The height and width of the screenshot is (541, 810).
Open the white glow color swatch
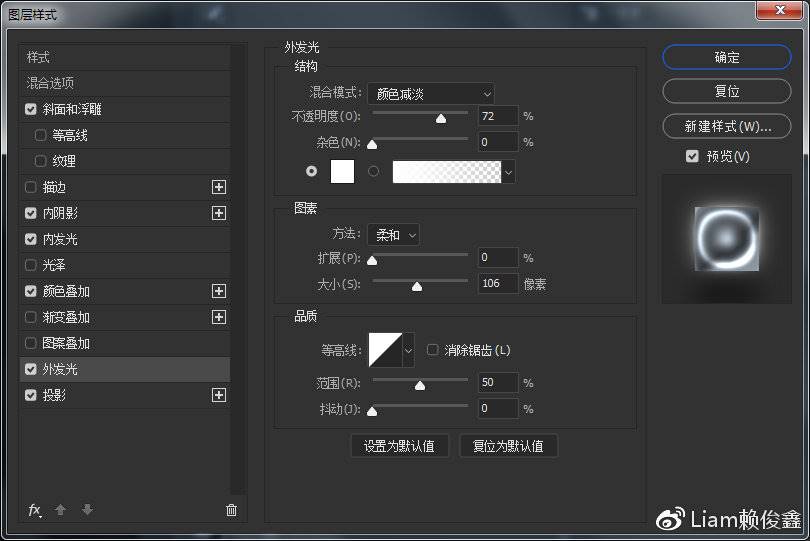[342, 172]
